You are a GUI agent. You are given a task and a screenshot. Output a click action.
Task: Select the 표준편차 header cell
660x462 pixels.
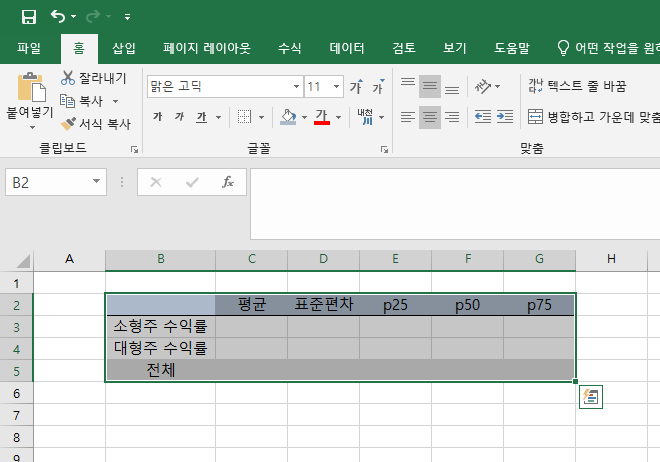point(323,305)
